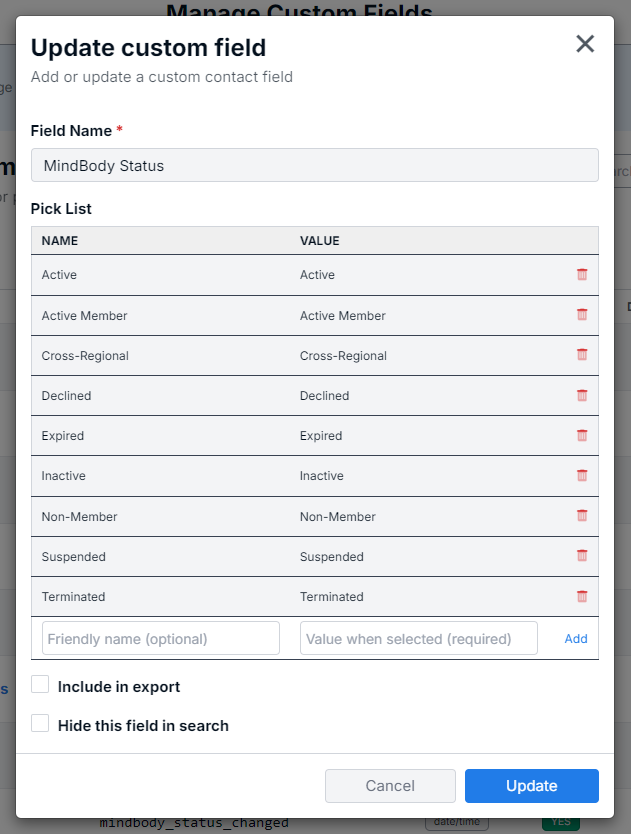This screenshot has width=631, height=834.
Task: Trash the Declined pick list value
Action: 582,395
